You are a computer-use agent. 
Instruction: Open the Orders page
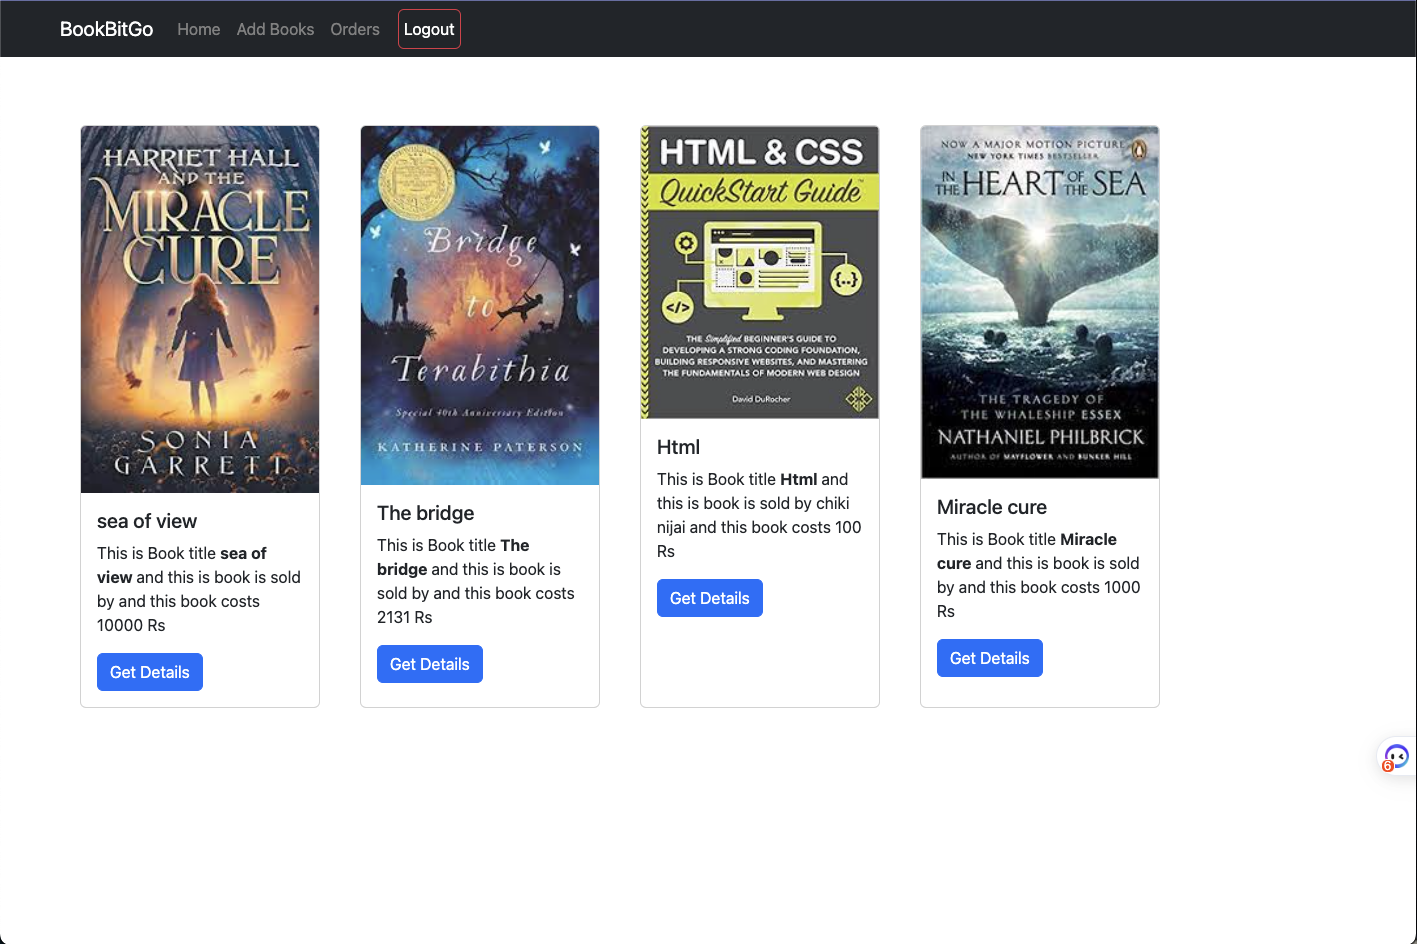(355, 29)
